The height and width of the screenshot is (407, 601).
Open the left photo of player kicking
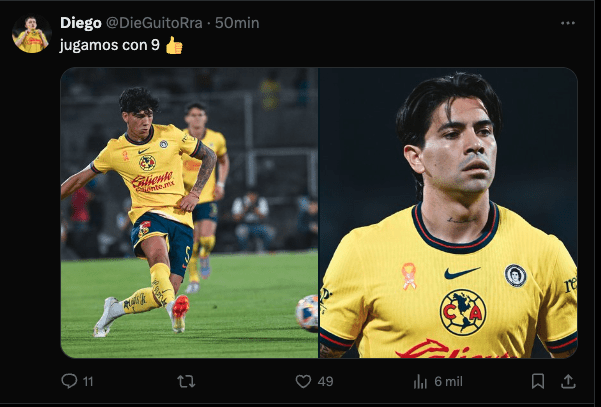tap(189, 212)
